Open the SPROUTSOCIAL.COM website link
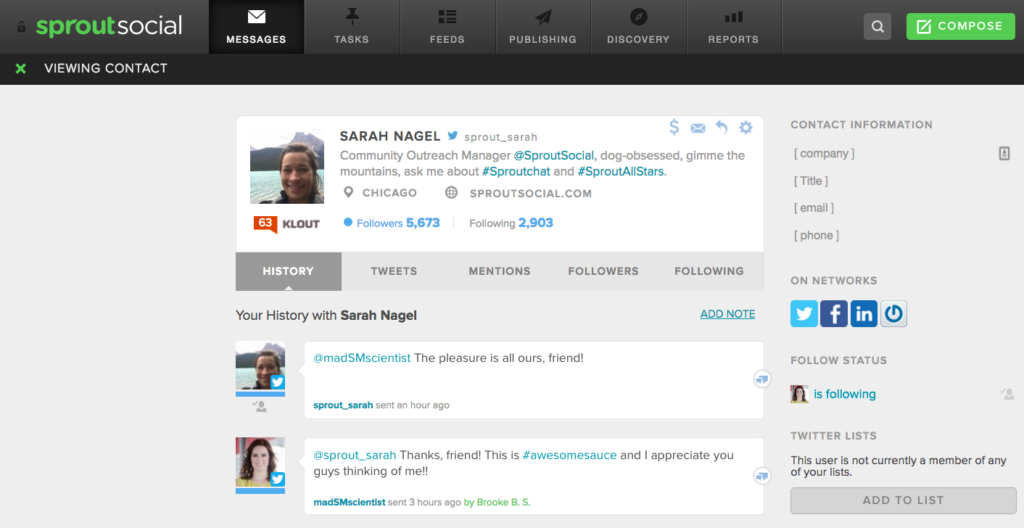Image resolution: width=1024 pixels, height=528 pixels. pos(530,193)
